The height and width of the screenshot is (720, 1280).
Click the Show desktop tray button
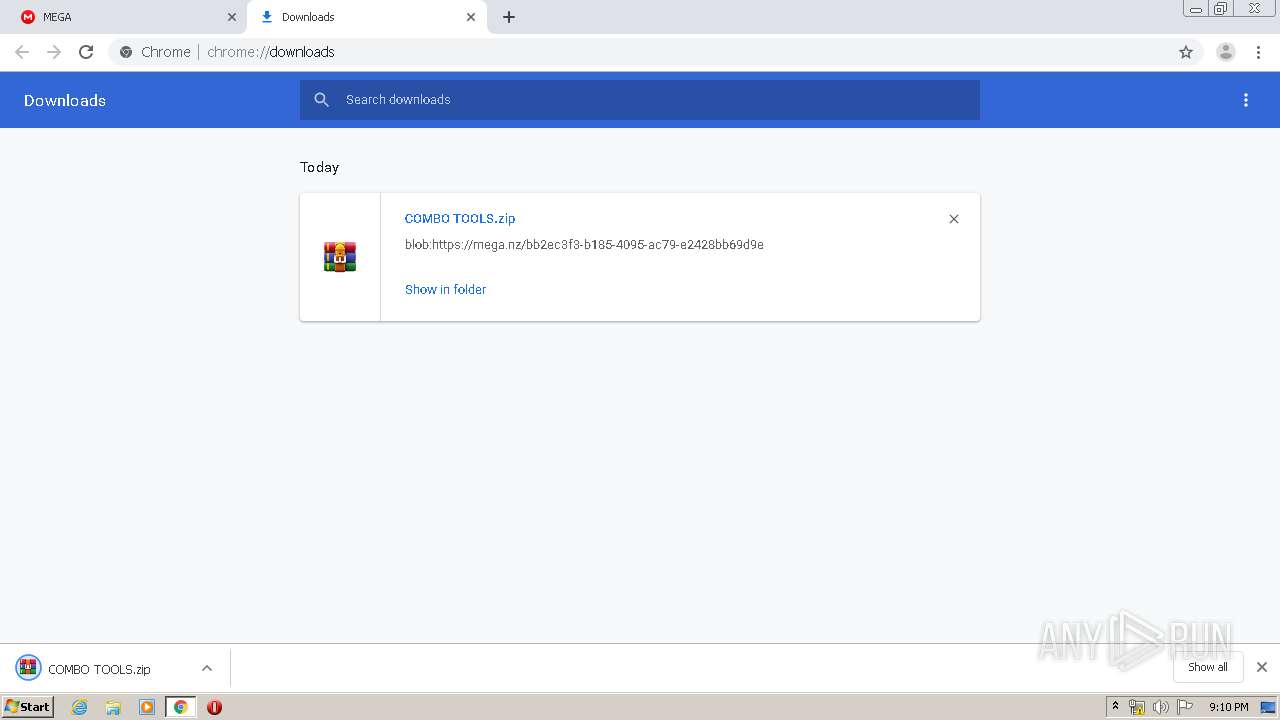[x=1268, y=707]
